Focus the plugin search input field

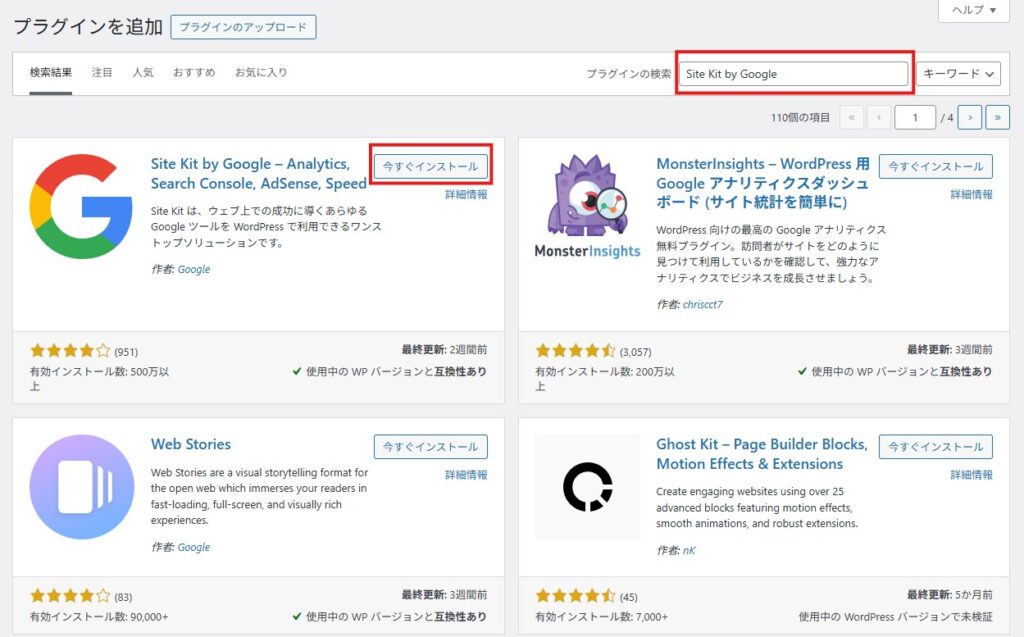[793, 74]
